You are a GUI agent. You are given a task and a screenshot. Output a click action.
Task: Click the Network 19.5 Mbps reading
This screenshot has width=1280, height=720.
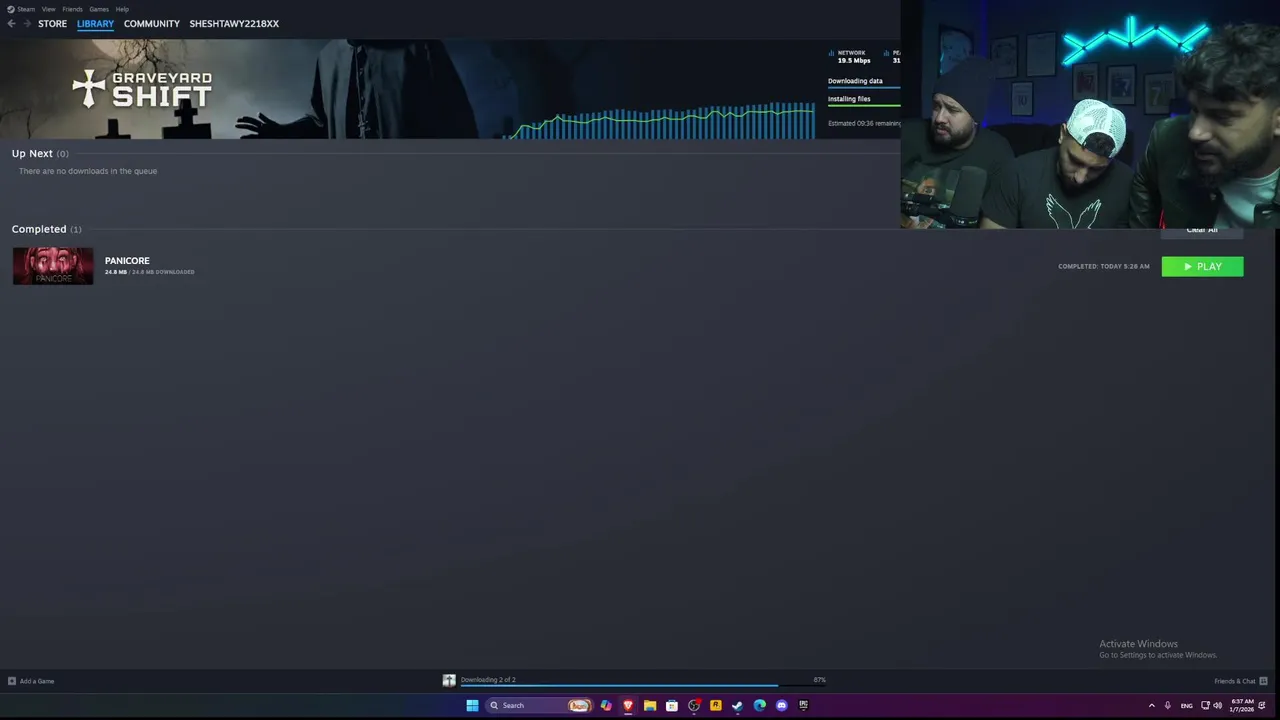[x=852, y=57]
